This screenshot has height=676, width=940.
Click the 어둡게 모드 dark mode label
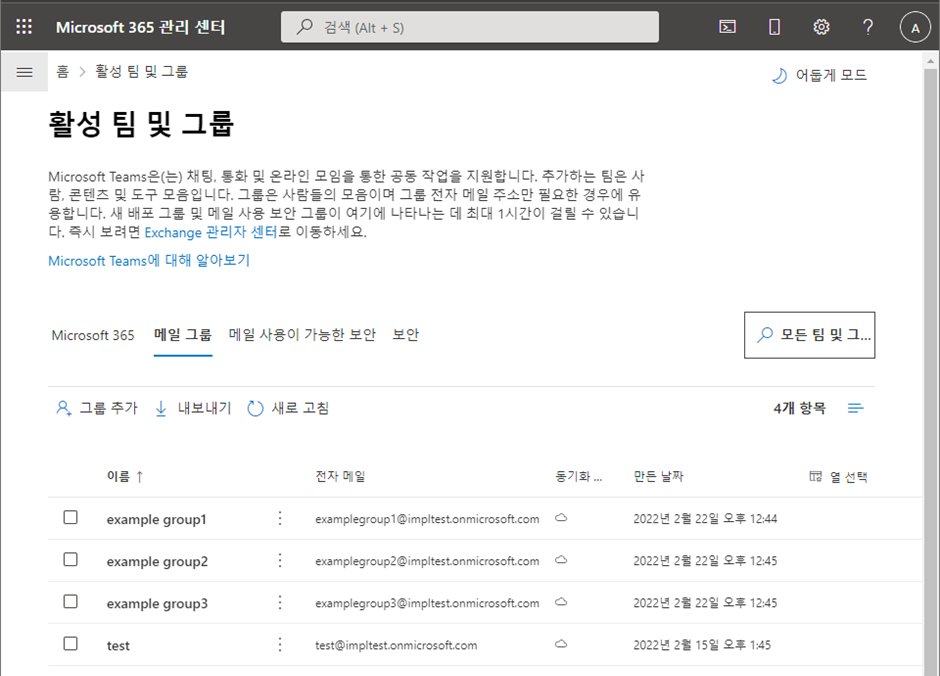pos(831,75)
